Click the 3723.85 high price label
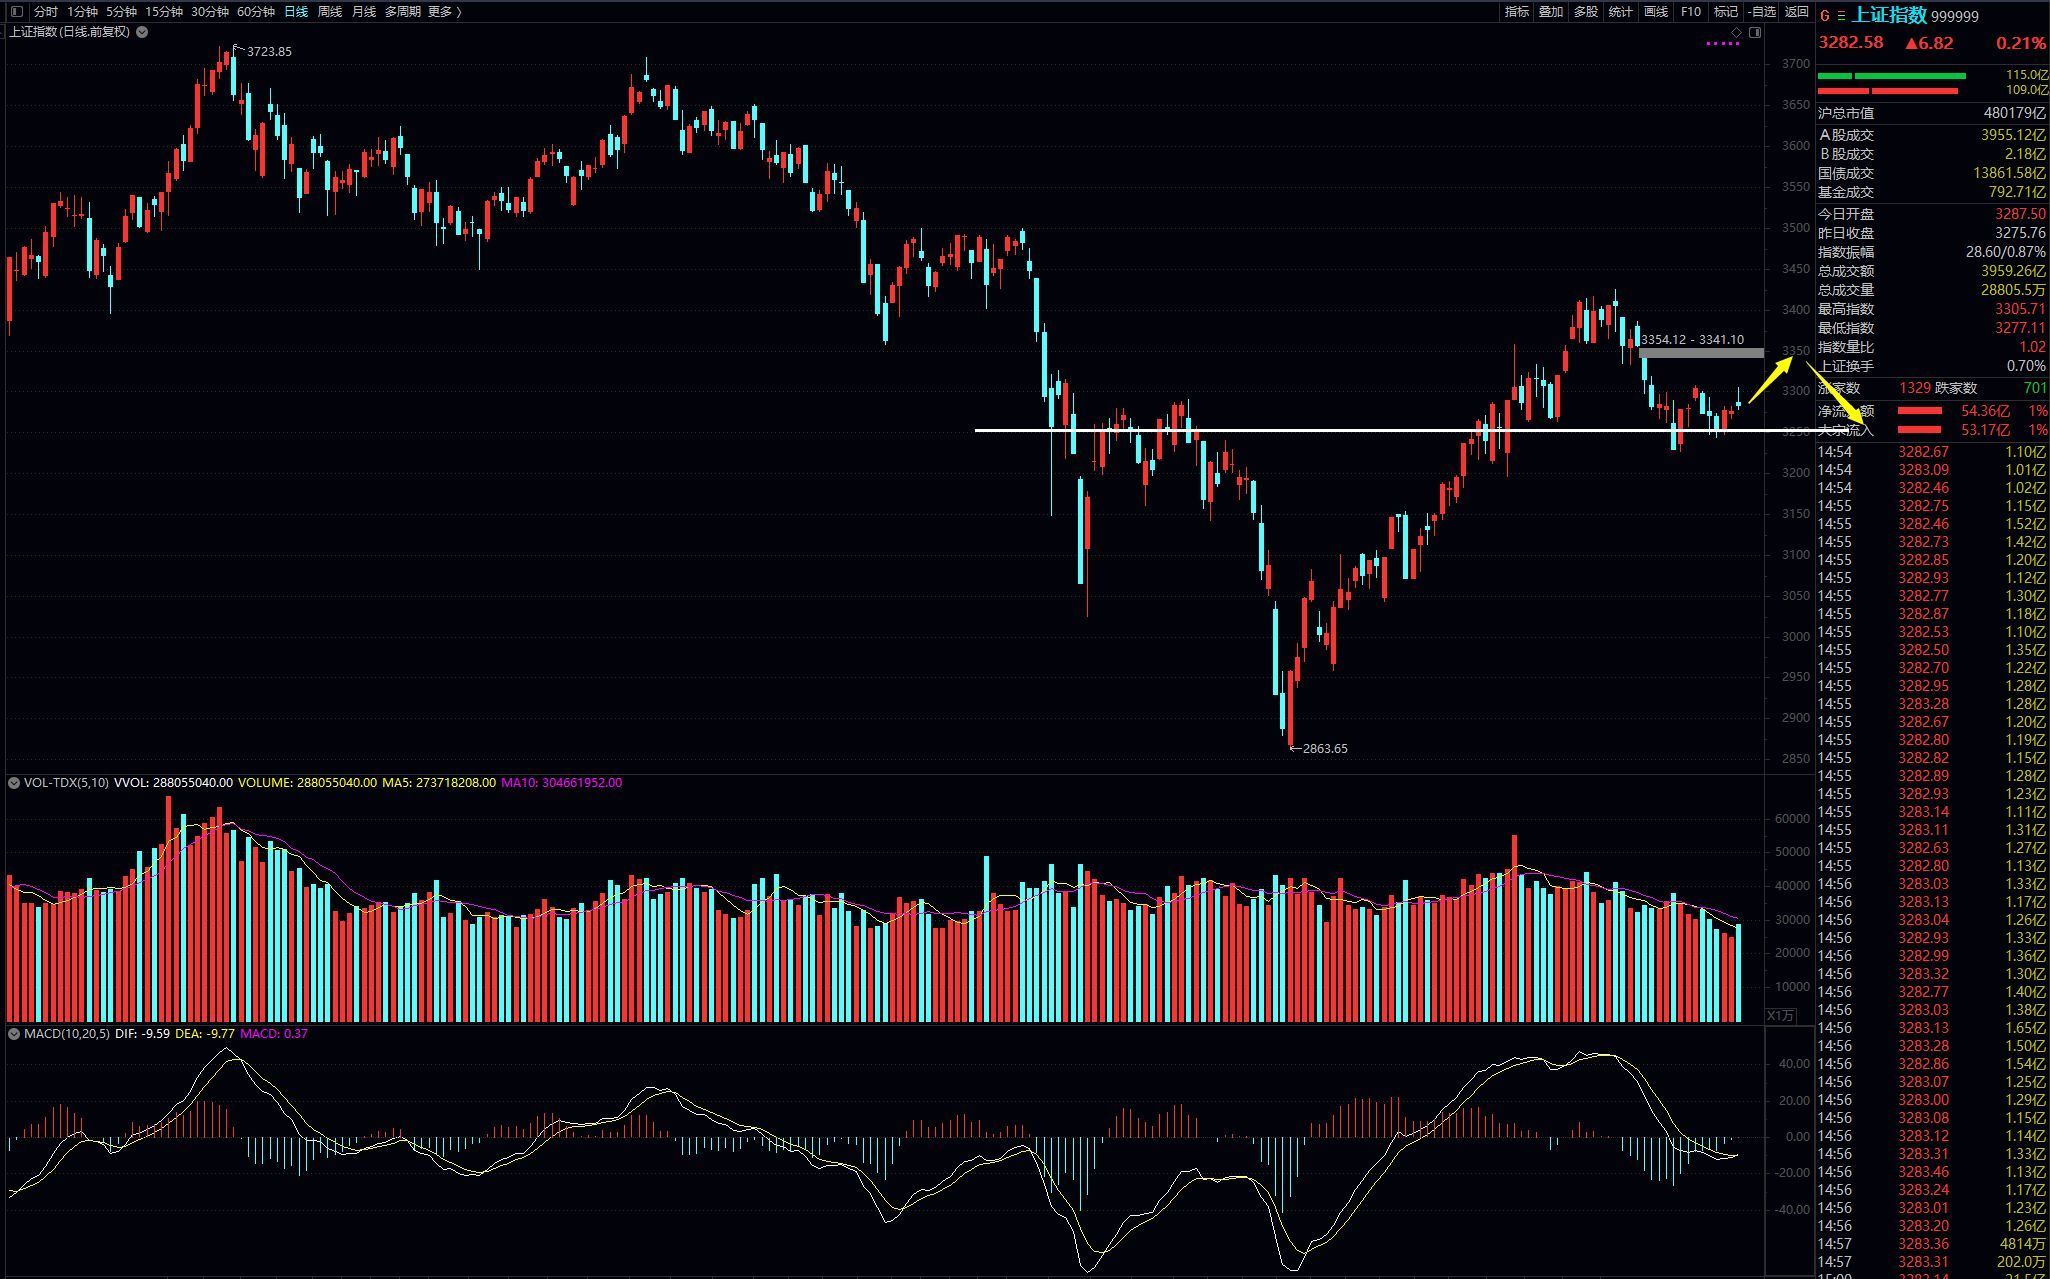Viewport: 2050px width, 1279px height. pyautogui.click(x=269, y=52)
